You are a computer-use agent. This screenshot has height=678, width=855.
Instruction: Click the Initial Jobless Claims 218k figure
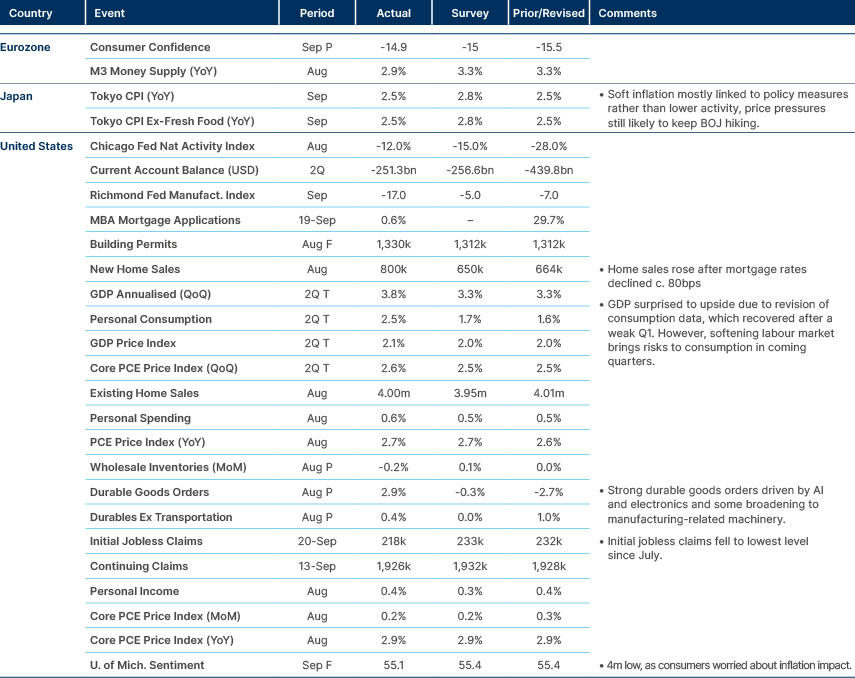coord(393,541)
